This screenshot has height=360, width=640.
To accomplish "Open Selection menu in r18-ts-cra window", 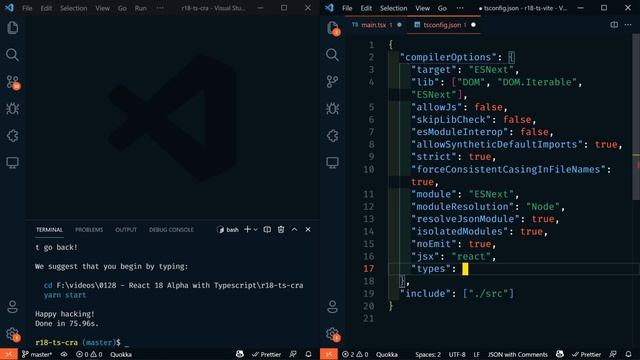I will tap(73, 8).
